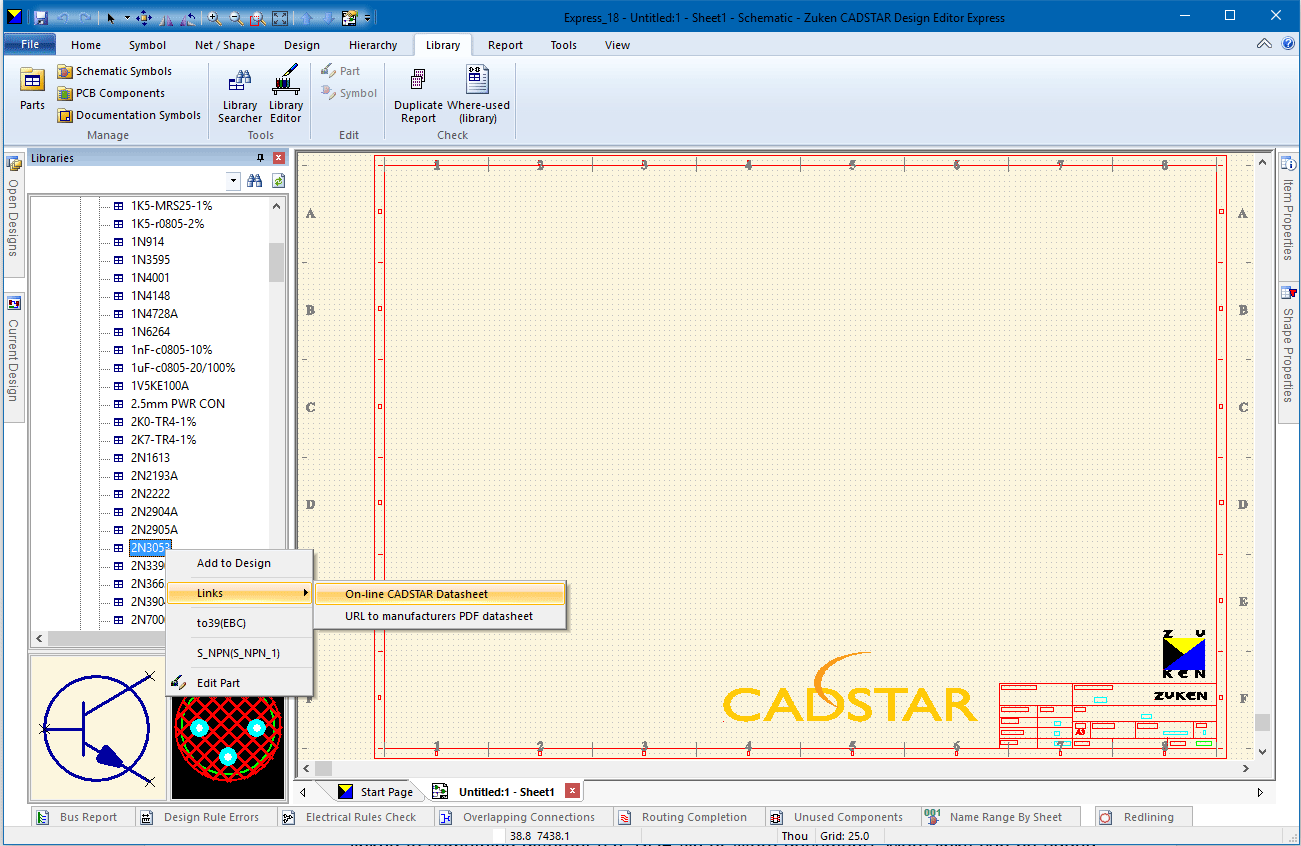The height and width of the screenshot is (846, 1301).
Task: Switch to the Symbol ribbon tab
Action: (x=148, y=45)
